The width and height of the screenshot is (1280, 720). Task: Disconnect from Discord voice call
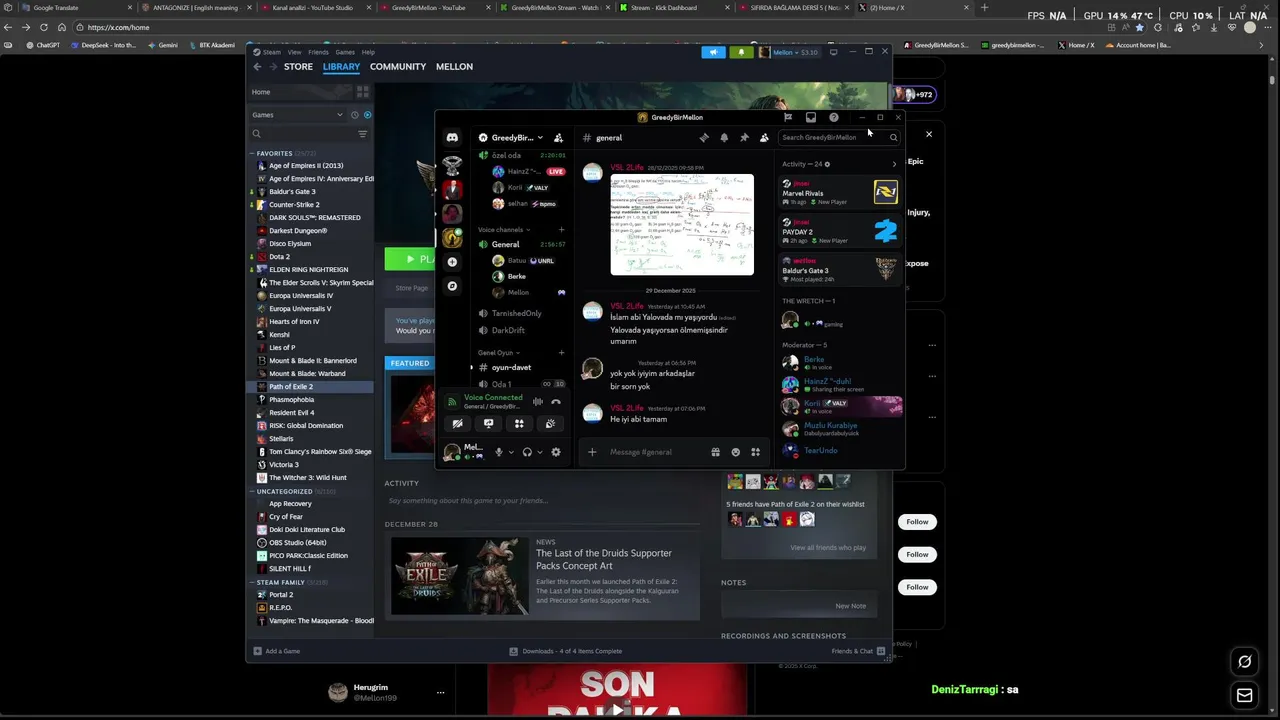(x=556, y=402)
